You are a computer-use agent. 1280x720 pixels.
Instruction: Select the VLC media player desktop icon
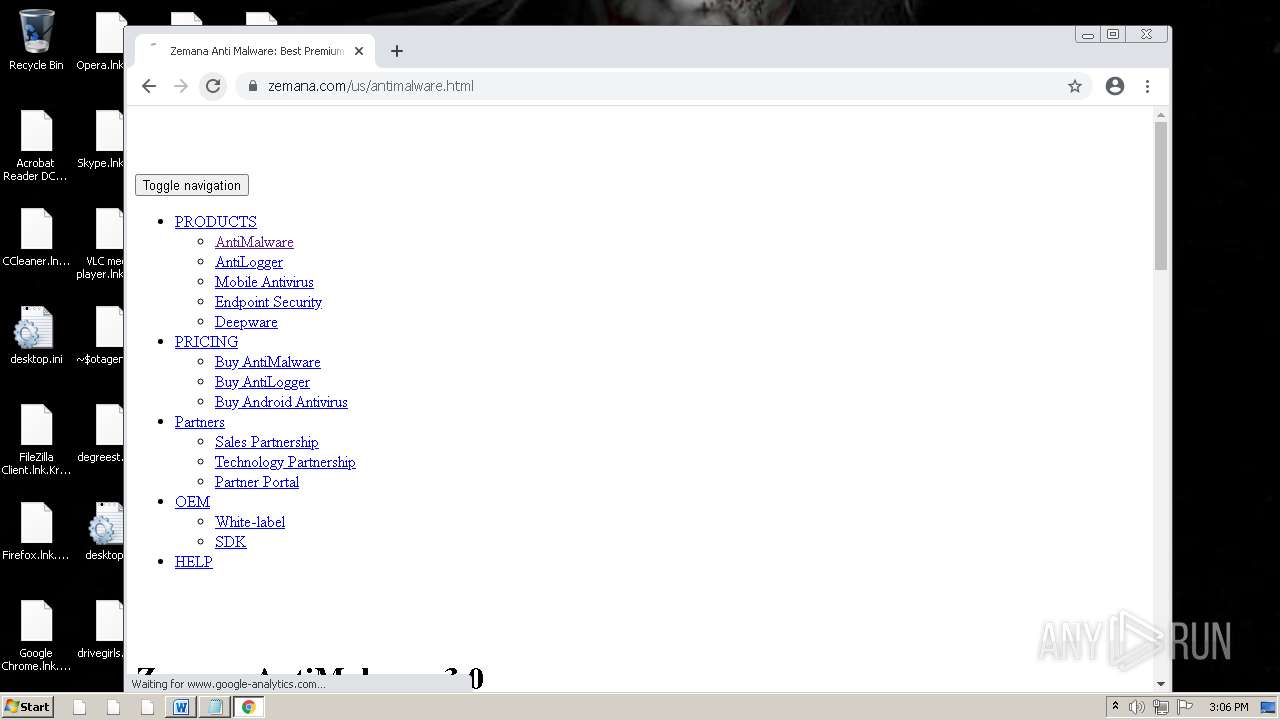(x=101, y=244)
